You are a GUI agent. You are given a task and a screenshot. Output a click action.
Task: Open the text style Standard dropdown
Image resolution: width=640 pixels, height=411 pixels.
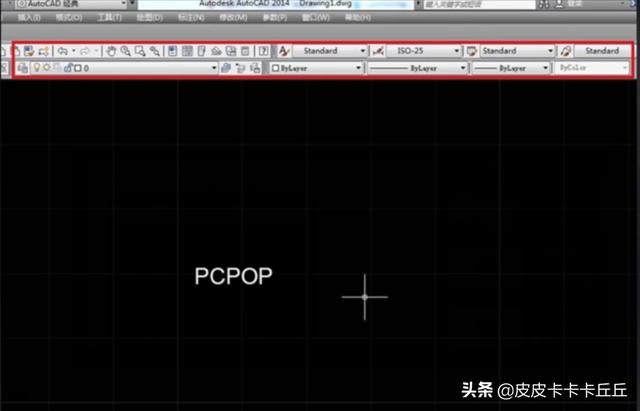pos(330,51)
